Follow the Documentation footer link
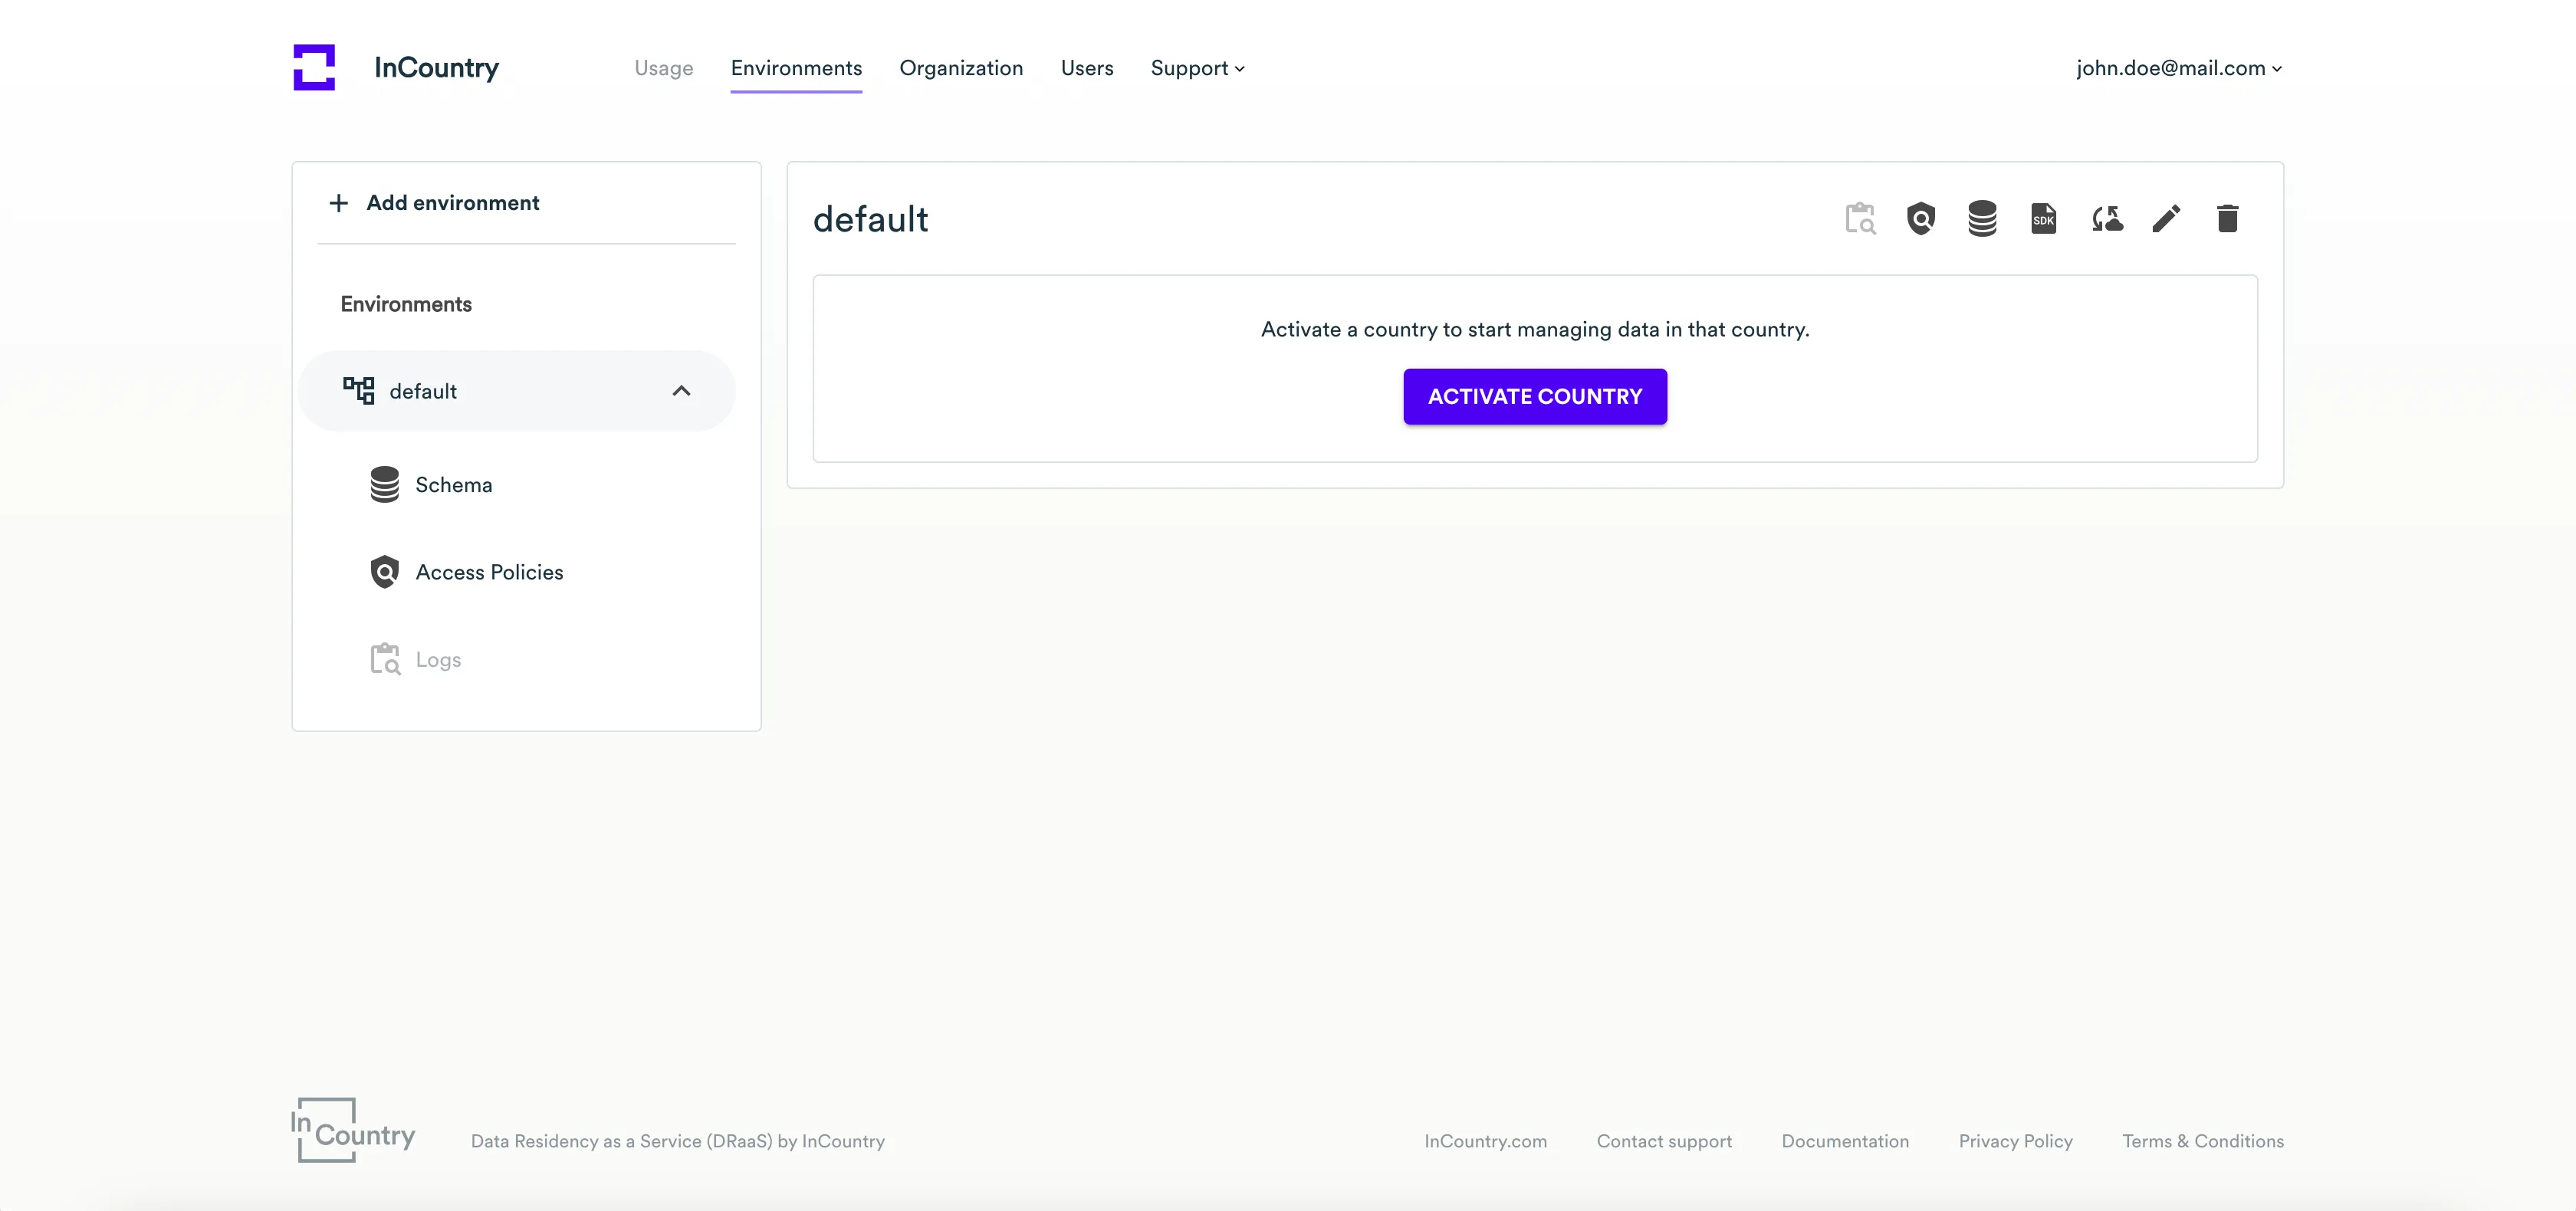2576x1211 pixels. [1844, 1141]
